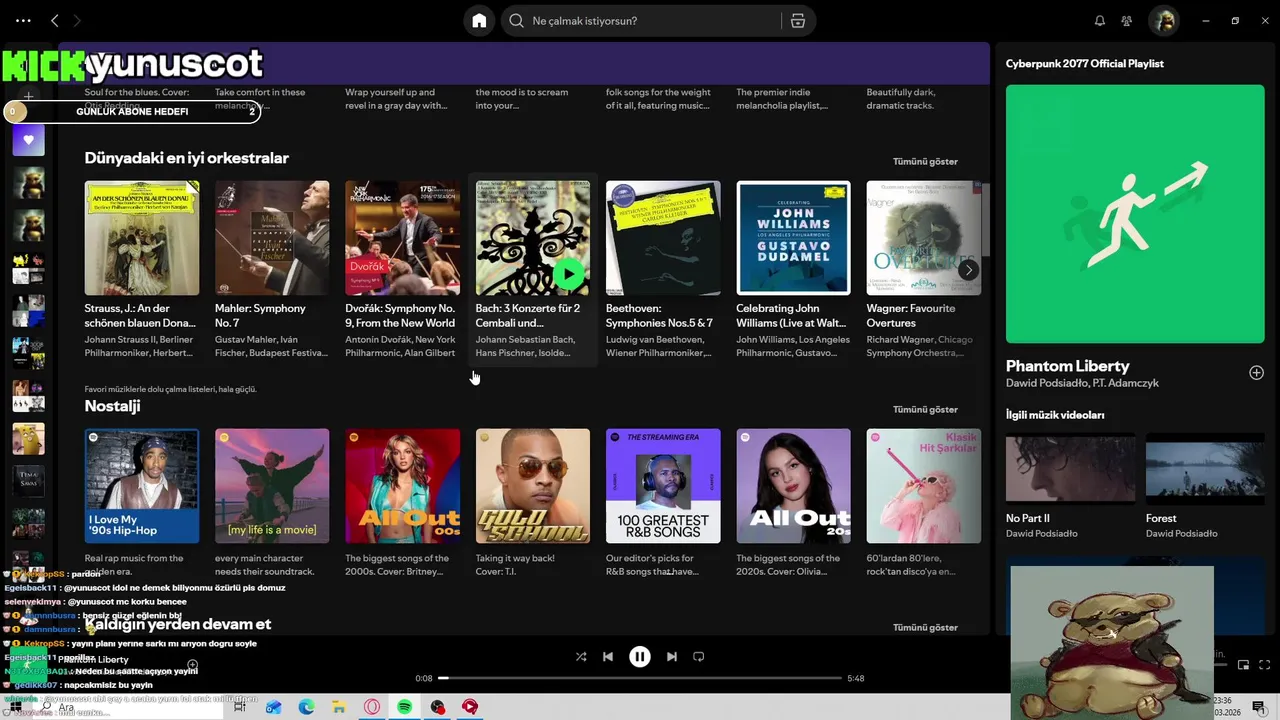The width and height of the screenshot is (1280, 720).
Task: Open the I Love My '90s Hip-Hop playlist
Action: 142,486
